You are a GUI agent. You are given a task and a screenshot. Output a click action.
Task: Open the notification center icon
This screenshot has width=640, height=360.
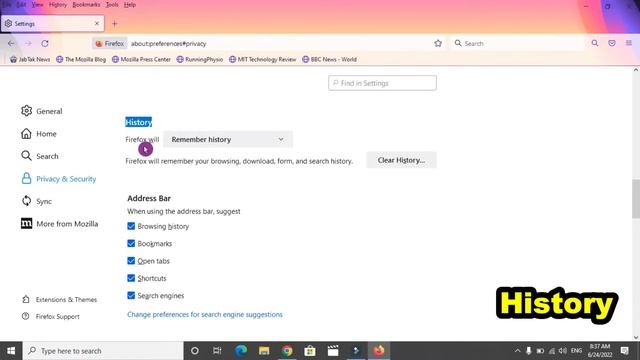point(624,351)
